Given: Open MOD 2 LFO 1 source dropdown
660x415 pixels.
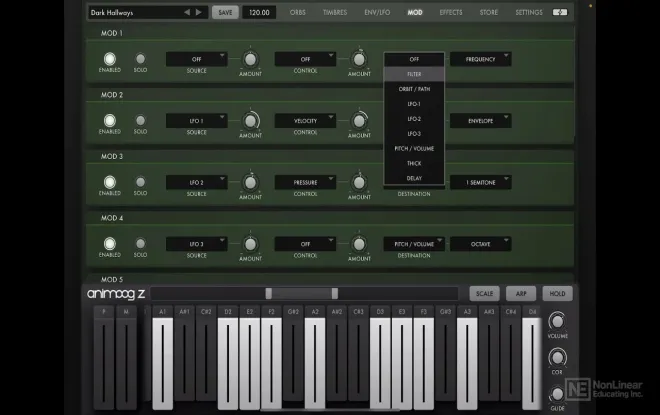Looking at the screenshot, I should 197,121.
